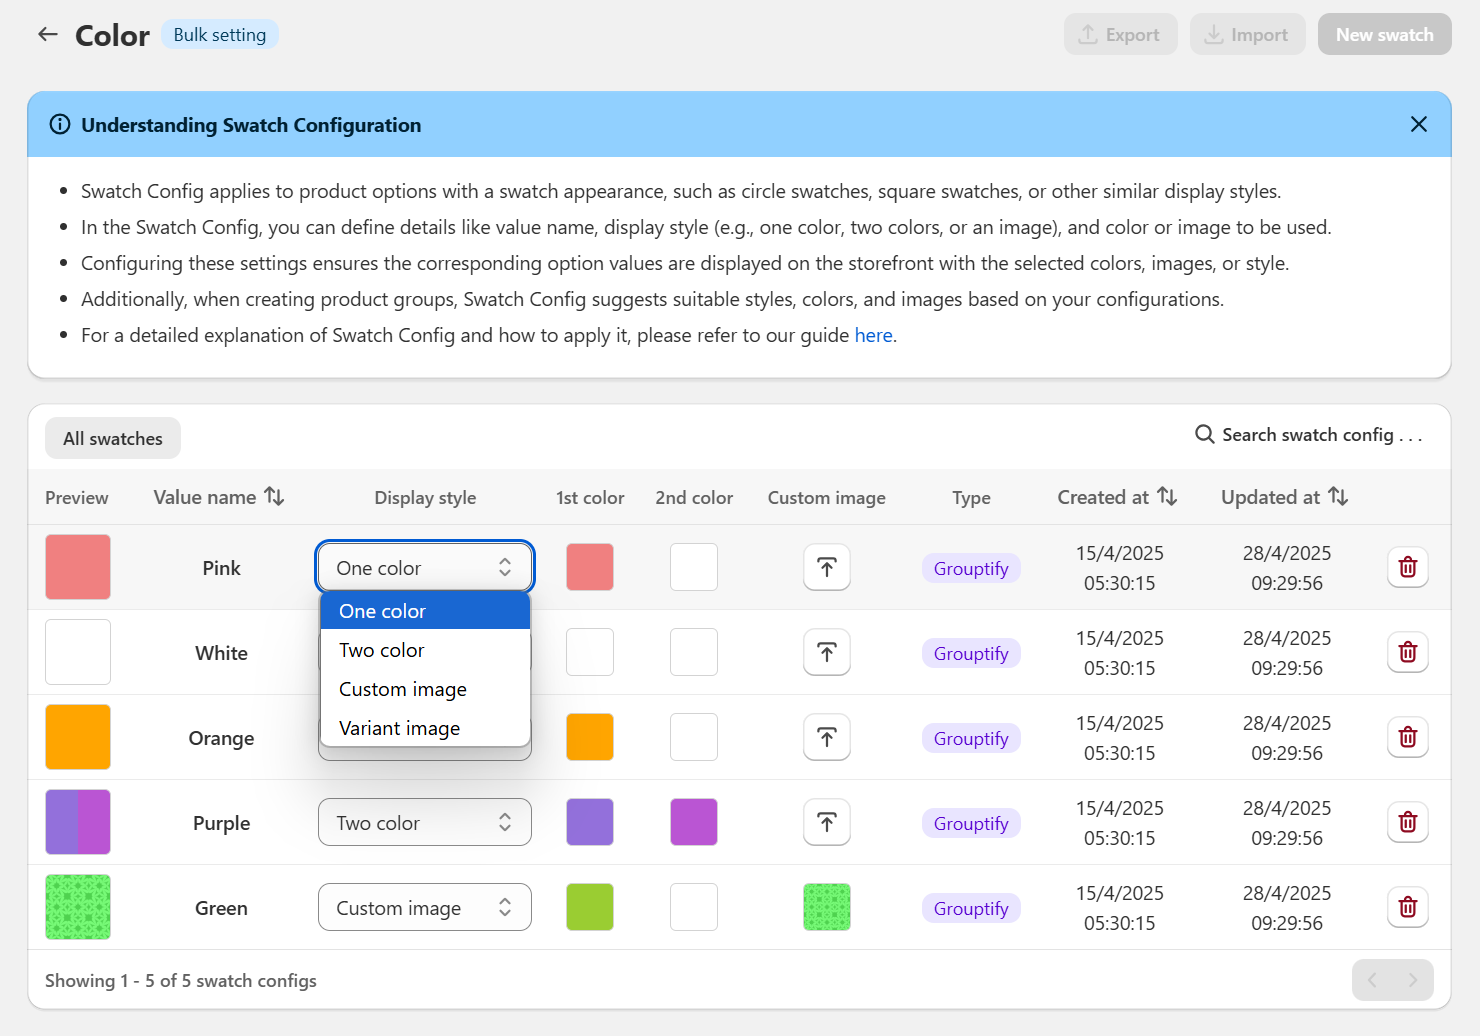1480x1036 pixels.
Task: Click the back arrow next to Color
Action: click(48, 35)
